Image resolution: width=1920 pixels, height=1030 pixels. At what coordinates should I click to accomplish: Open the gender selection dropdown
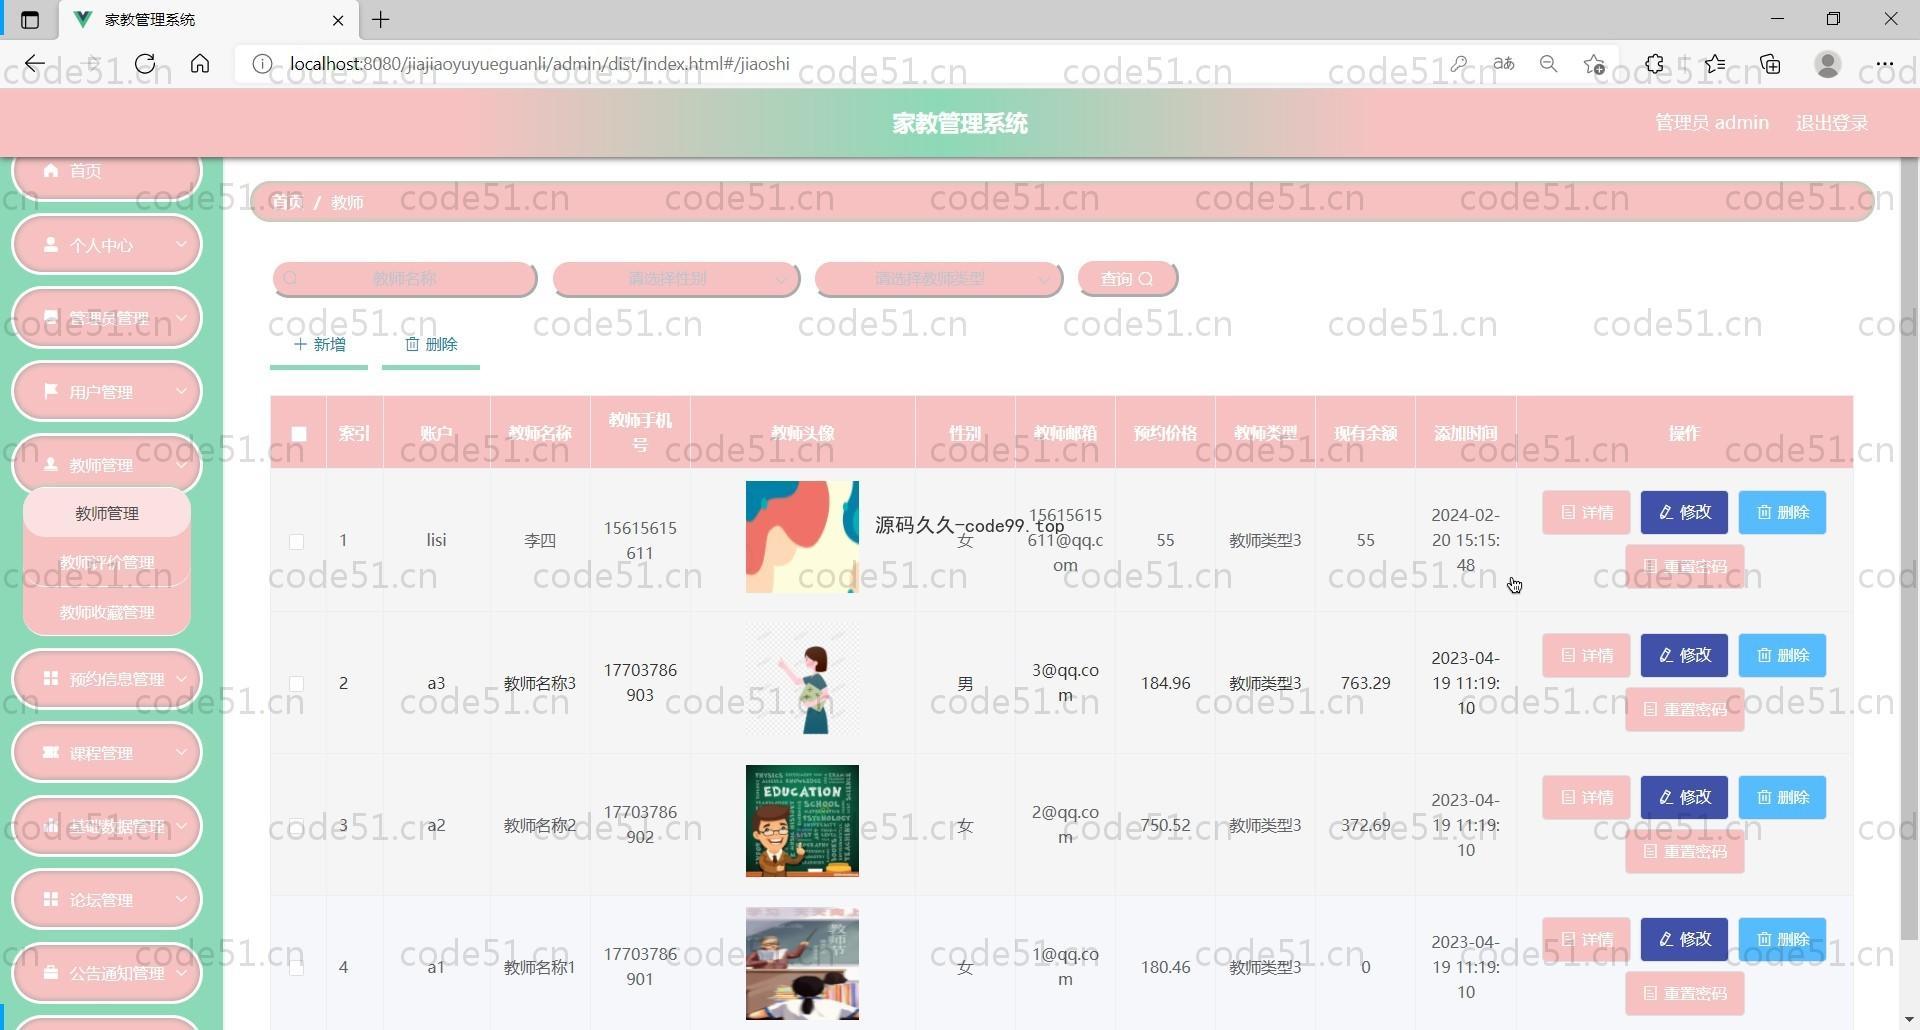point(676,279)
